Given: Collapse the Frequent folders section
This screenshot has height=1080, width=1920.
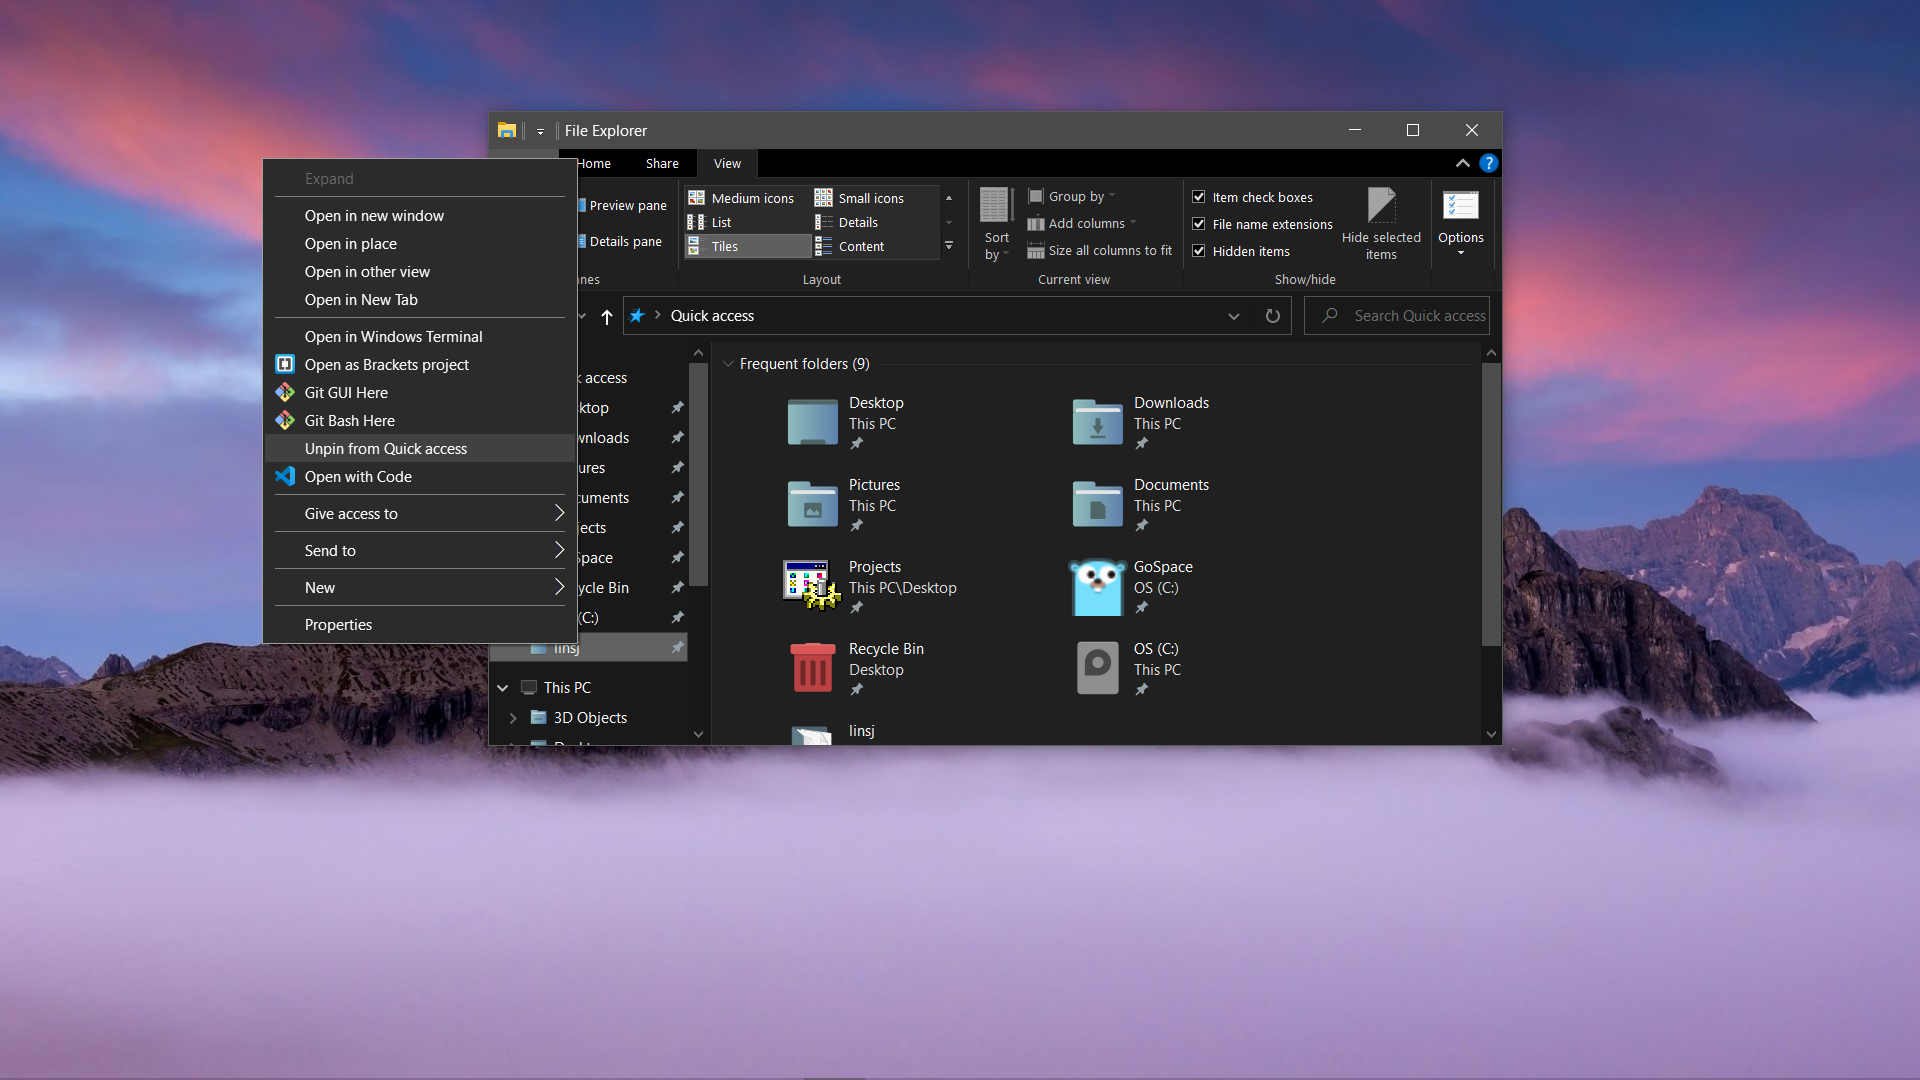Looking at the screenshot, I should 728,364.
